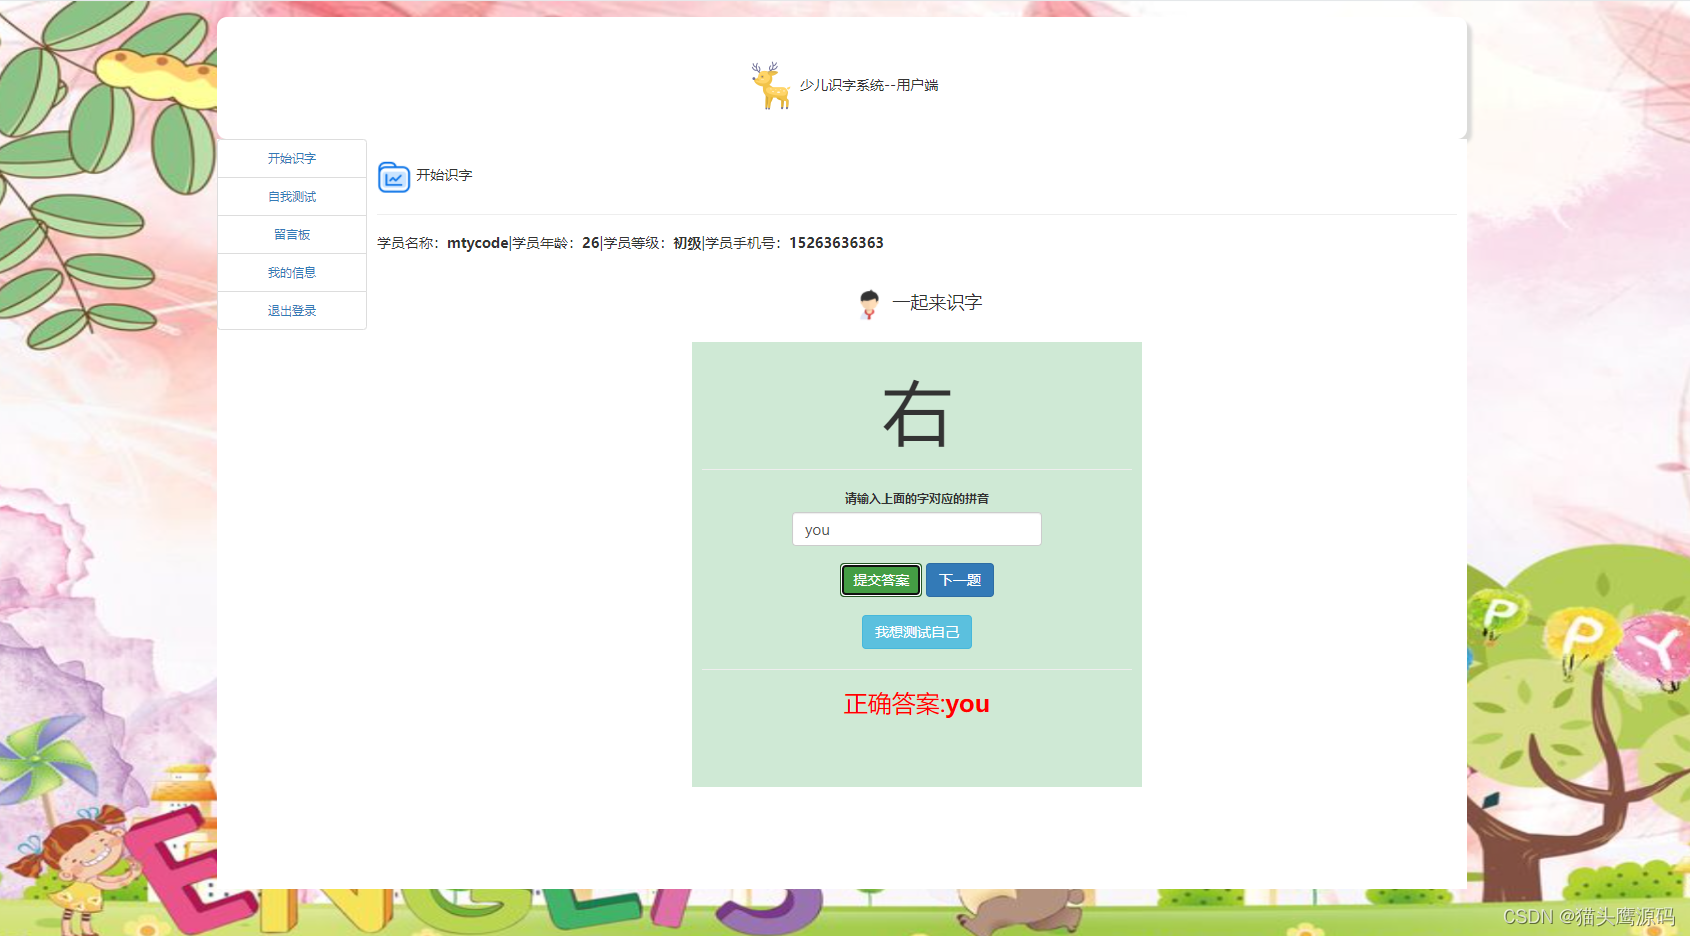Submit the answer with 提交答案 button
Screen dimensions: 1690x936
click(881, 580)
